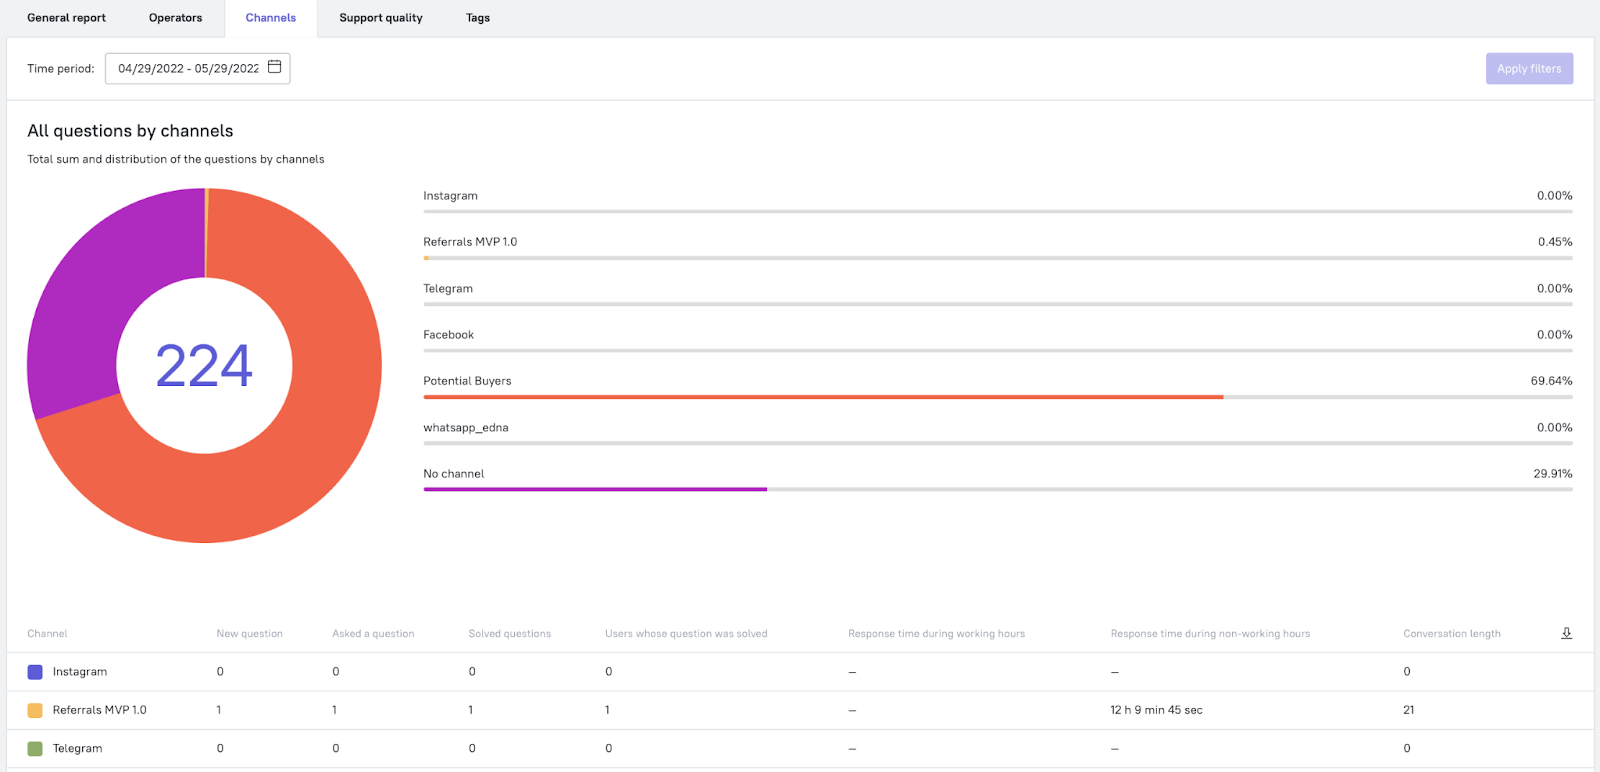Click All questions by channels heading
This screenshot has width=1600, height=772.
(x=130, y=131)
